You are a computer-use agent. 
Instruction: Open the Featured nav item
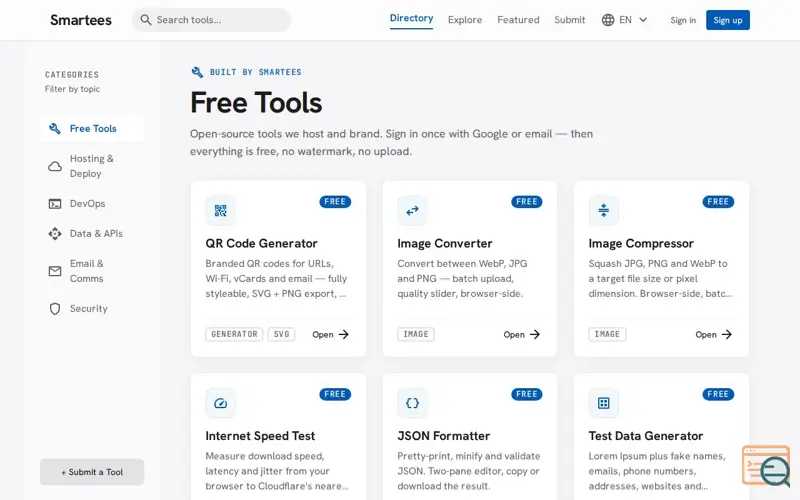518,20
